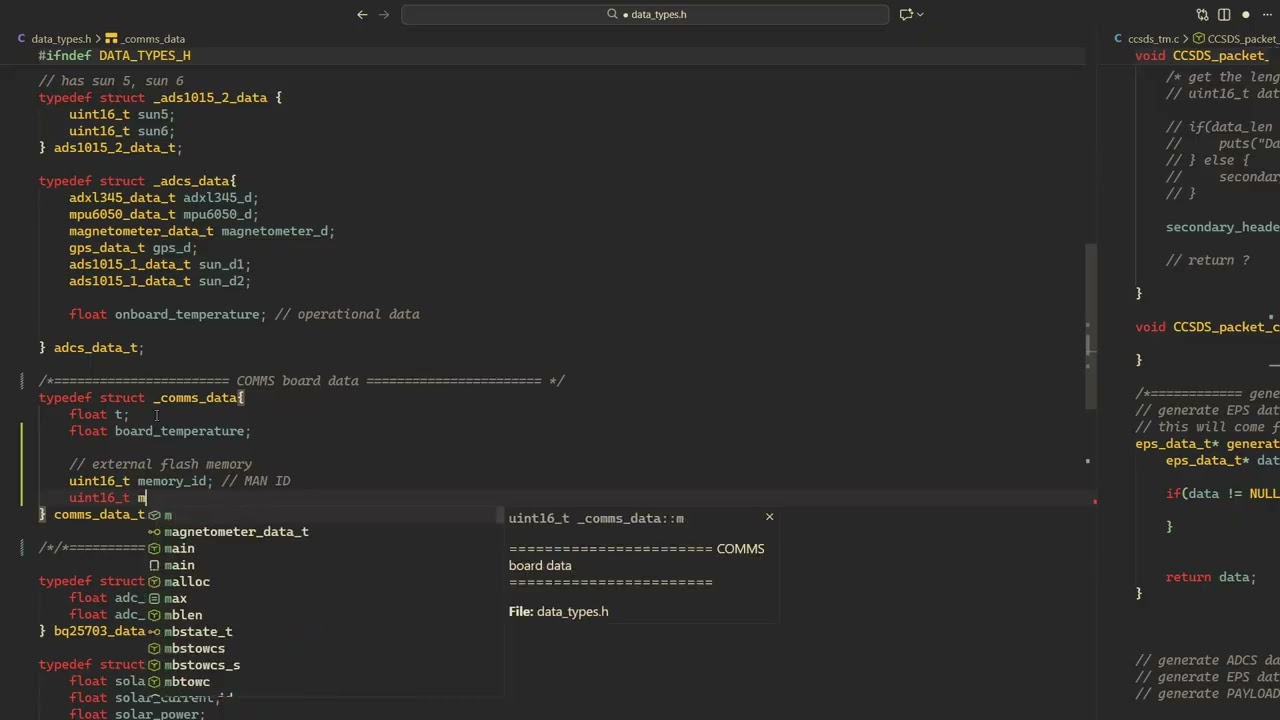
Task: Click 'magnetometer_data_t magnetometer_d;' line
Action: [202, 231]
